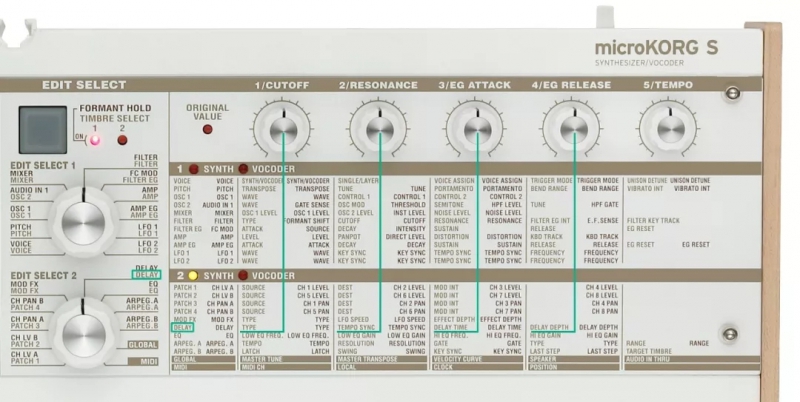The width and height of the screenshot is (800, 402).
Task: Adjust the 2/RESONANCE knob
Action: [380, 130]
